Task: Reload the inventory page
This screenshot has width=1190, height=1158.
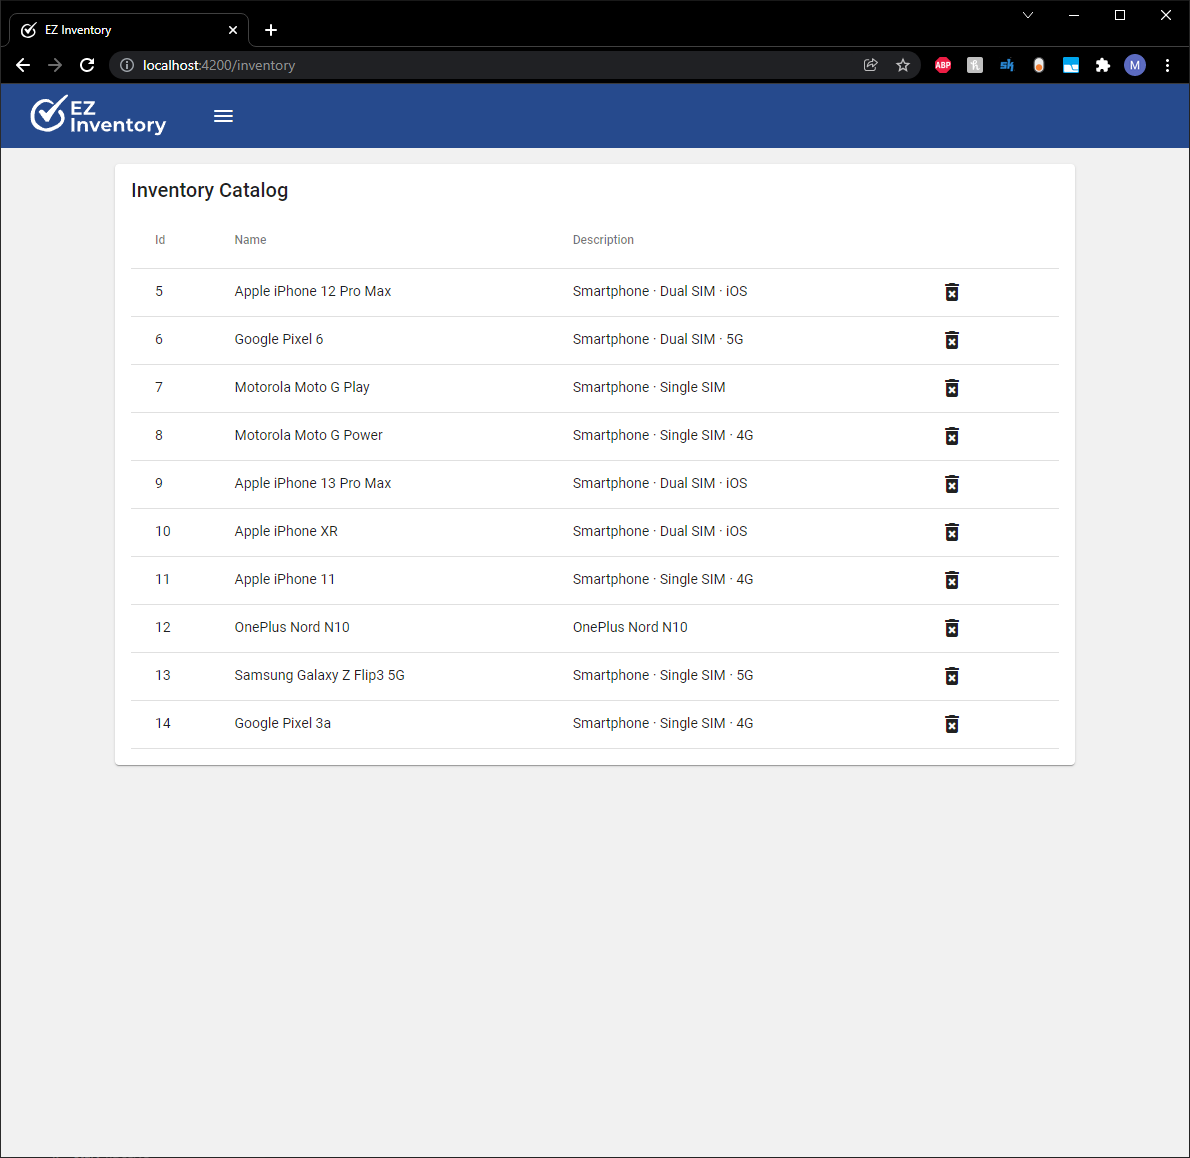Action: 86,65
